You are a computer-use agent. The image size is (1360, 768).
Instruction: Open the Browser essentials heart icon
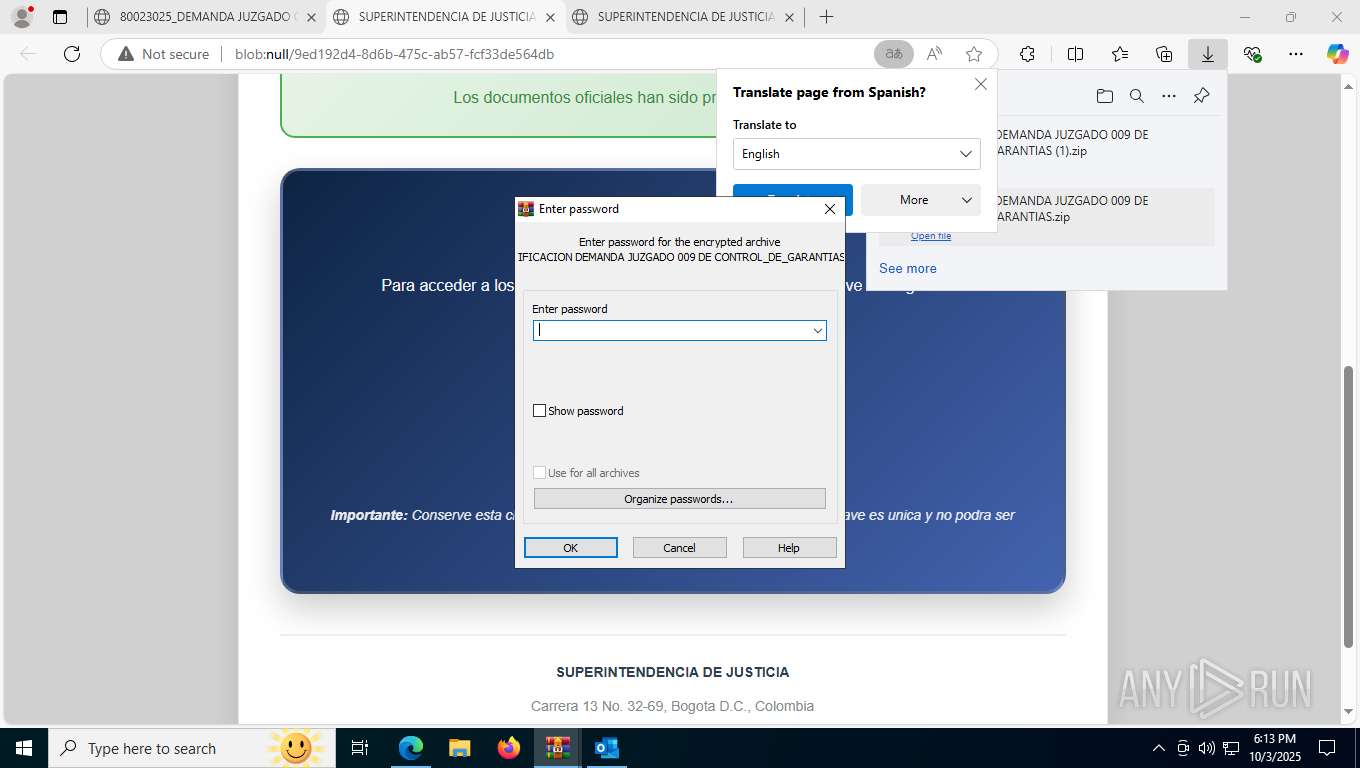point(1252,54)
